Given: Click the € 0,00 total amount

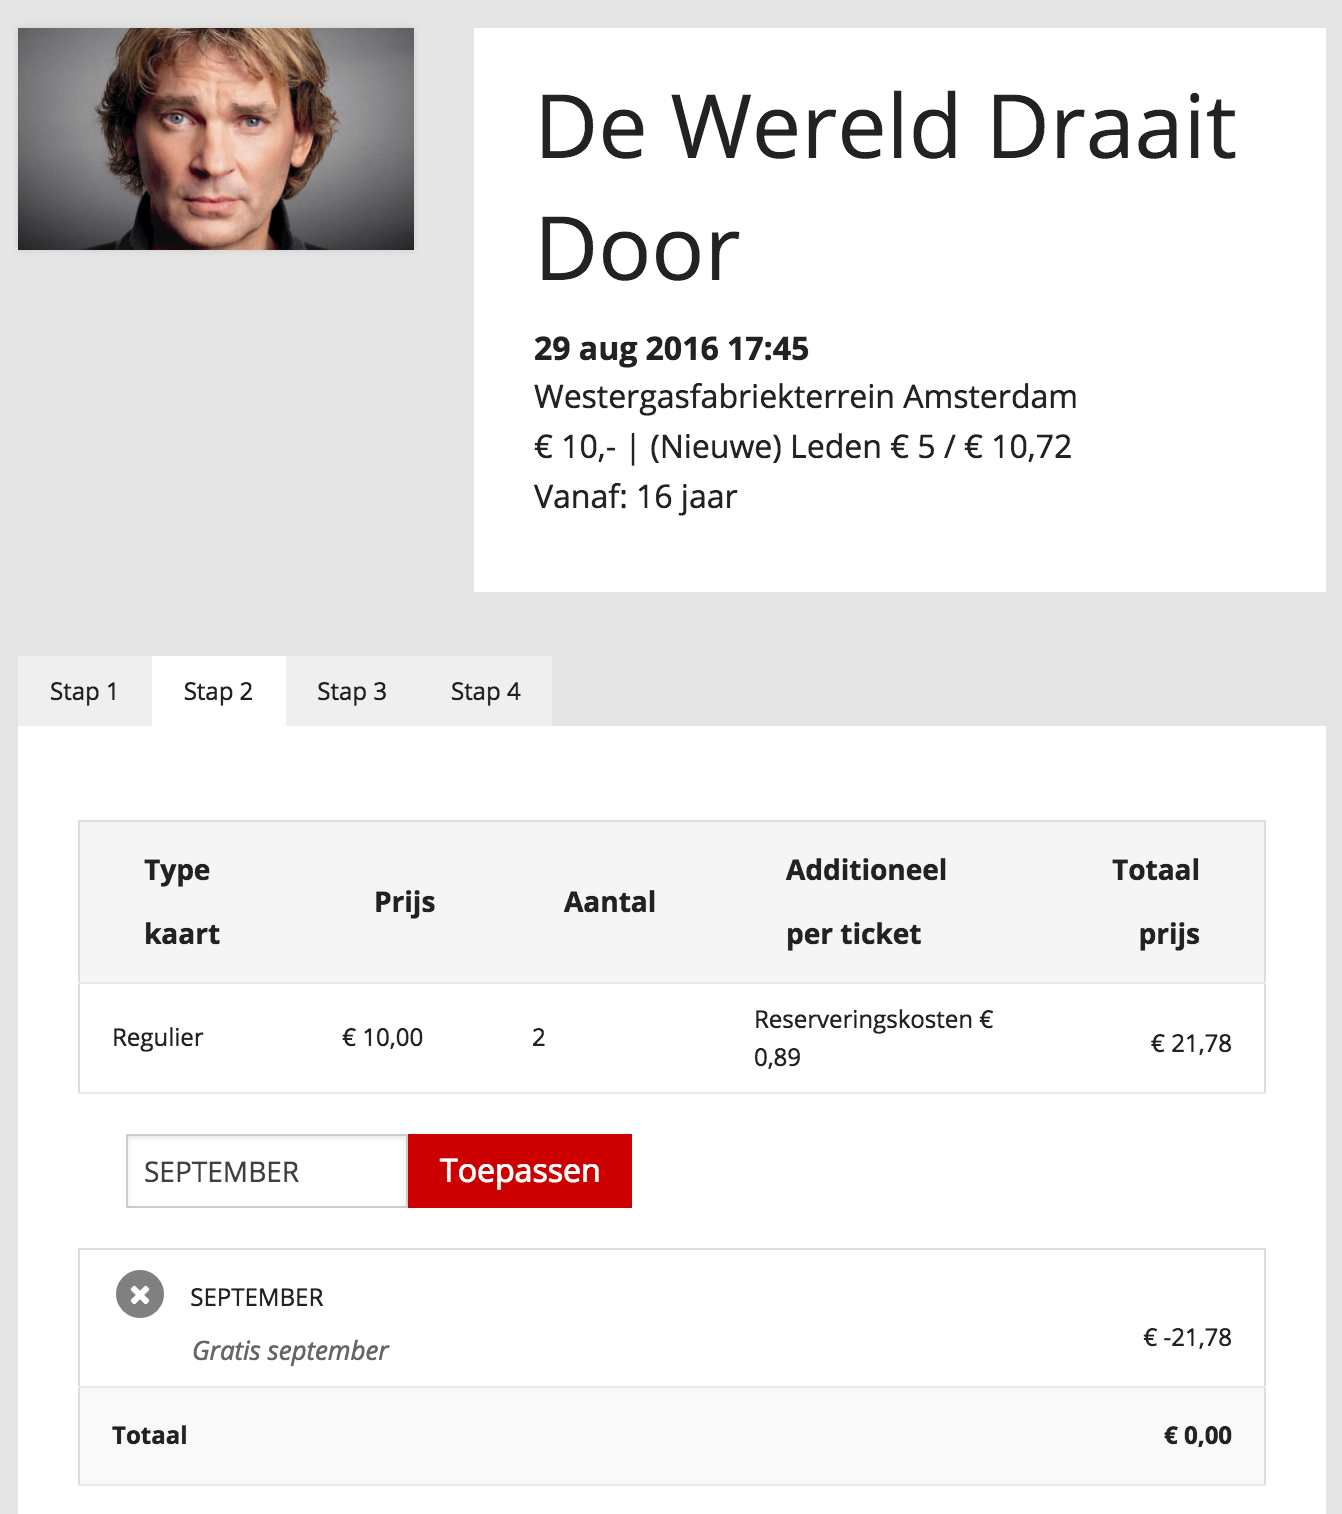Looking at the screenshot, I should pyautogui.click(x=1197, y=1435).
